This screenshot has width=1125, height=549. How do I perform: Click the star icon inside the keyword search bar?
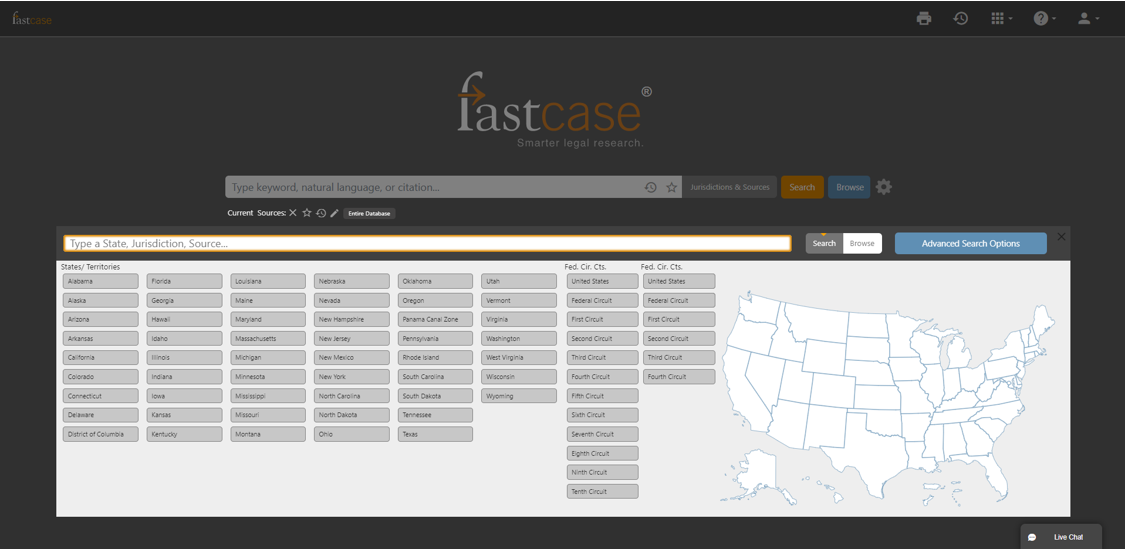[x=672, y=187]
